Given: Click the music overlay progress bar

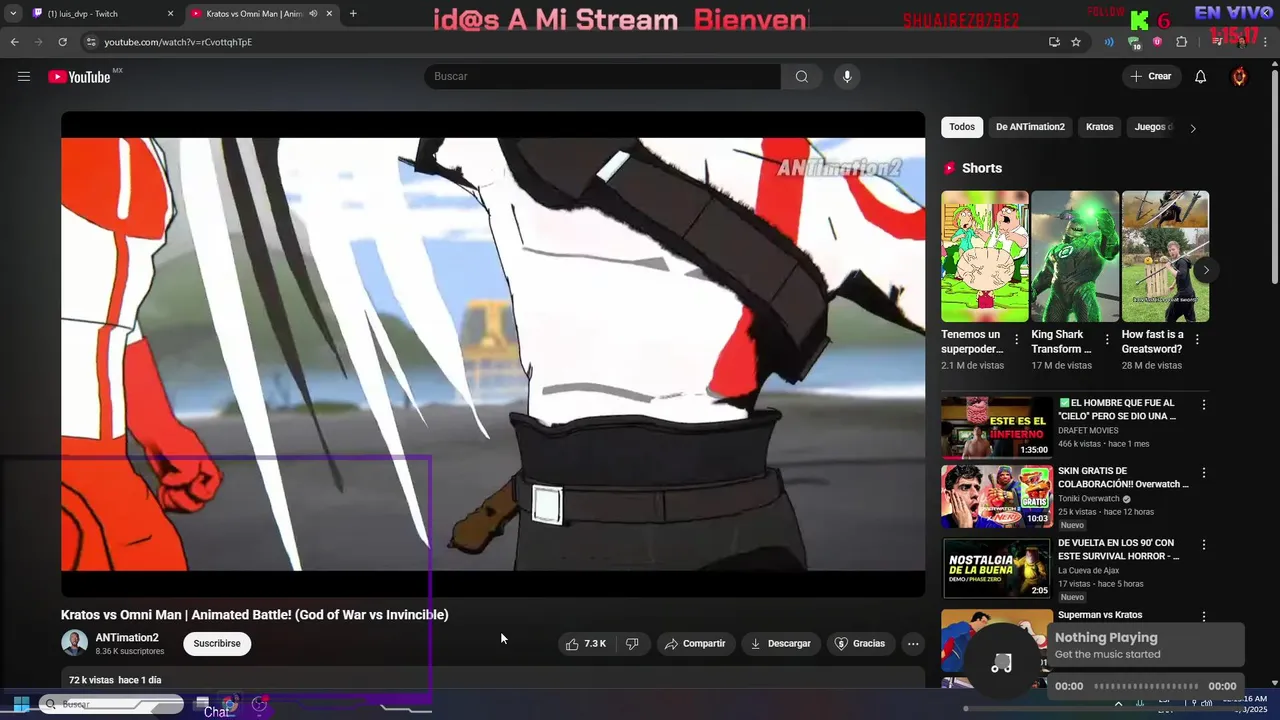Looking at the screenshot, I should pyautogui.click(x=1146, y=686).
